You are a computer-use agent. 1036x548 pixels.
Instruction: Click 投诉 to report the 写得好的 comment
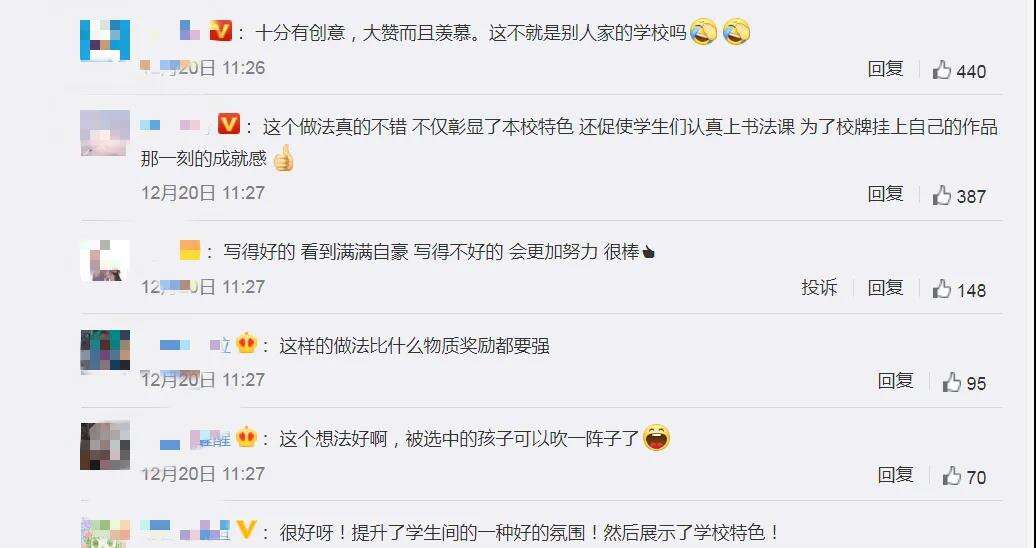[x=819, y=288]
